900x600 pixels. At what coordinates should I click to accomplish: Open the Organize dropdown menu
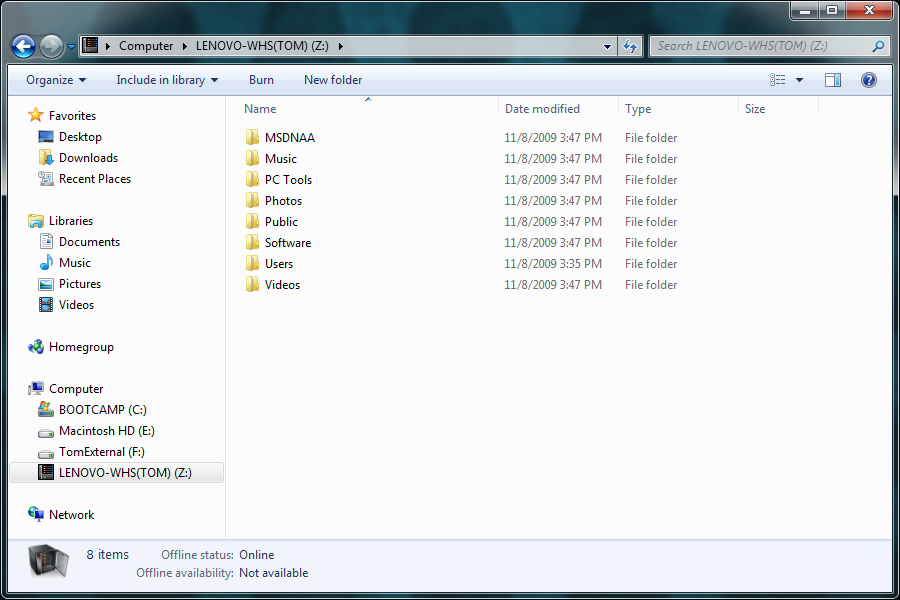[x=56, y=80]
